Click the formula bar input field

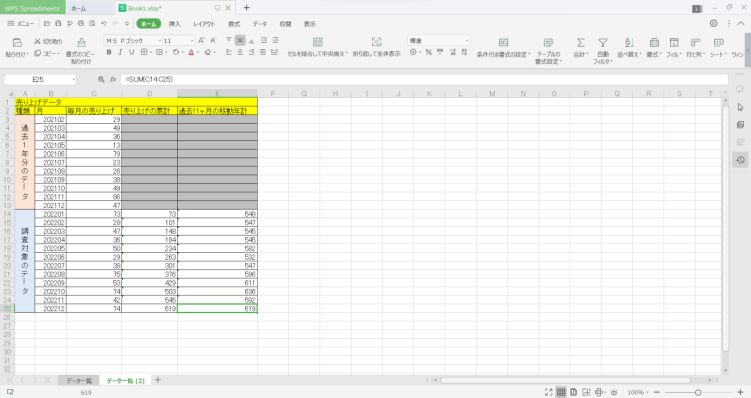point(424,80)
